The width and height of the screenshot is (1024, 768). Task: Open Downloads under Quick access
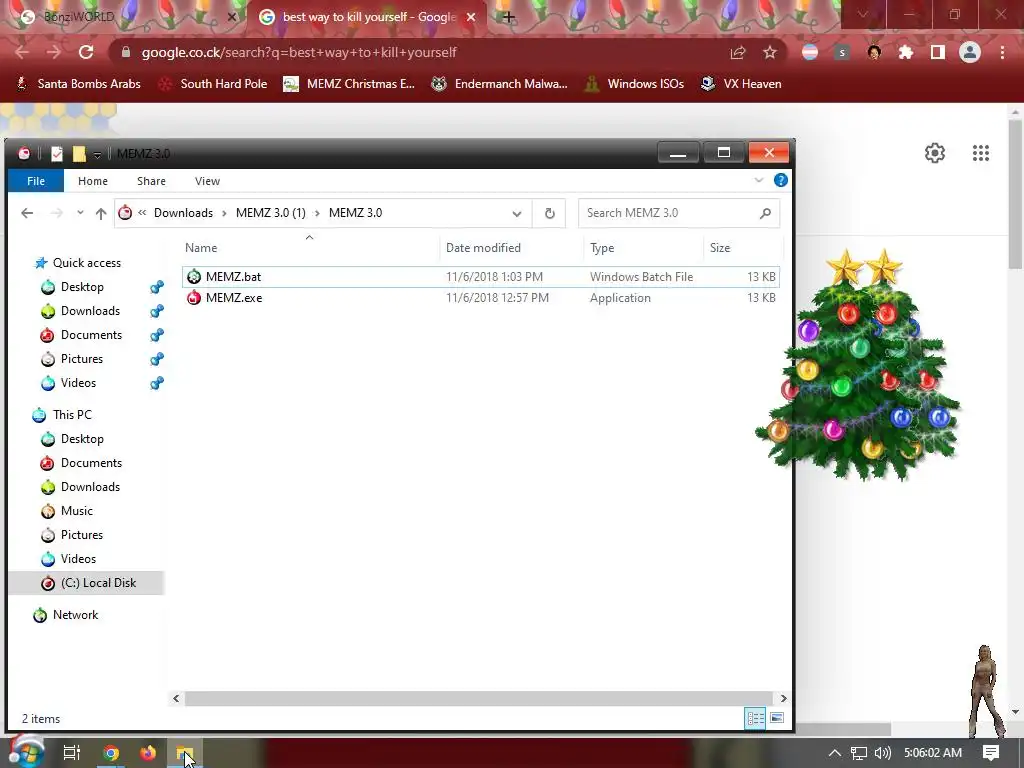tap(90, 311)
